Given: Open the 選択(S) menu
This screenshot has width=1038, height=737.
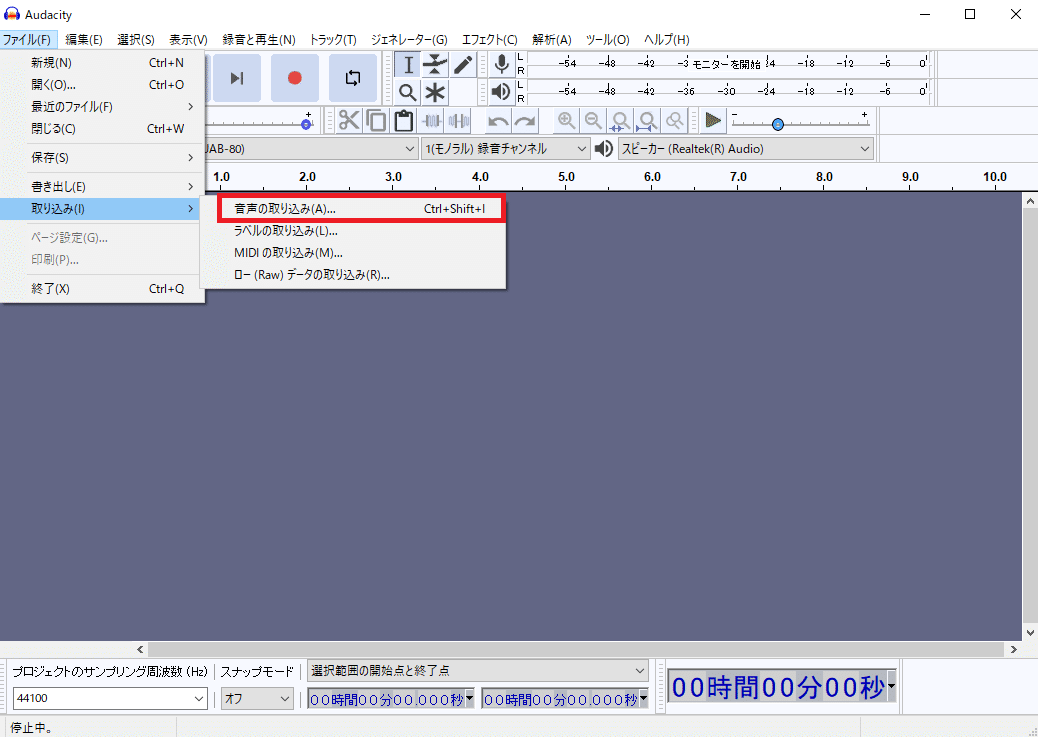Looking at the screenshot, I should point(136,40).
